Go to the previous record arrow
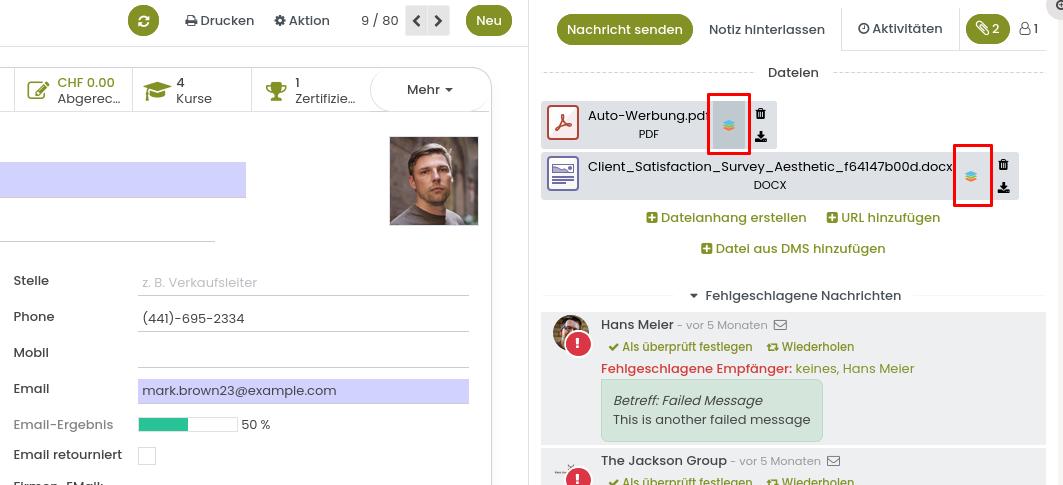This screenshot has width=1063, height=485. [x=417, y=21]
